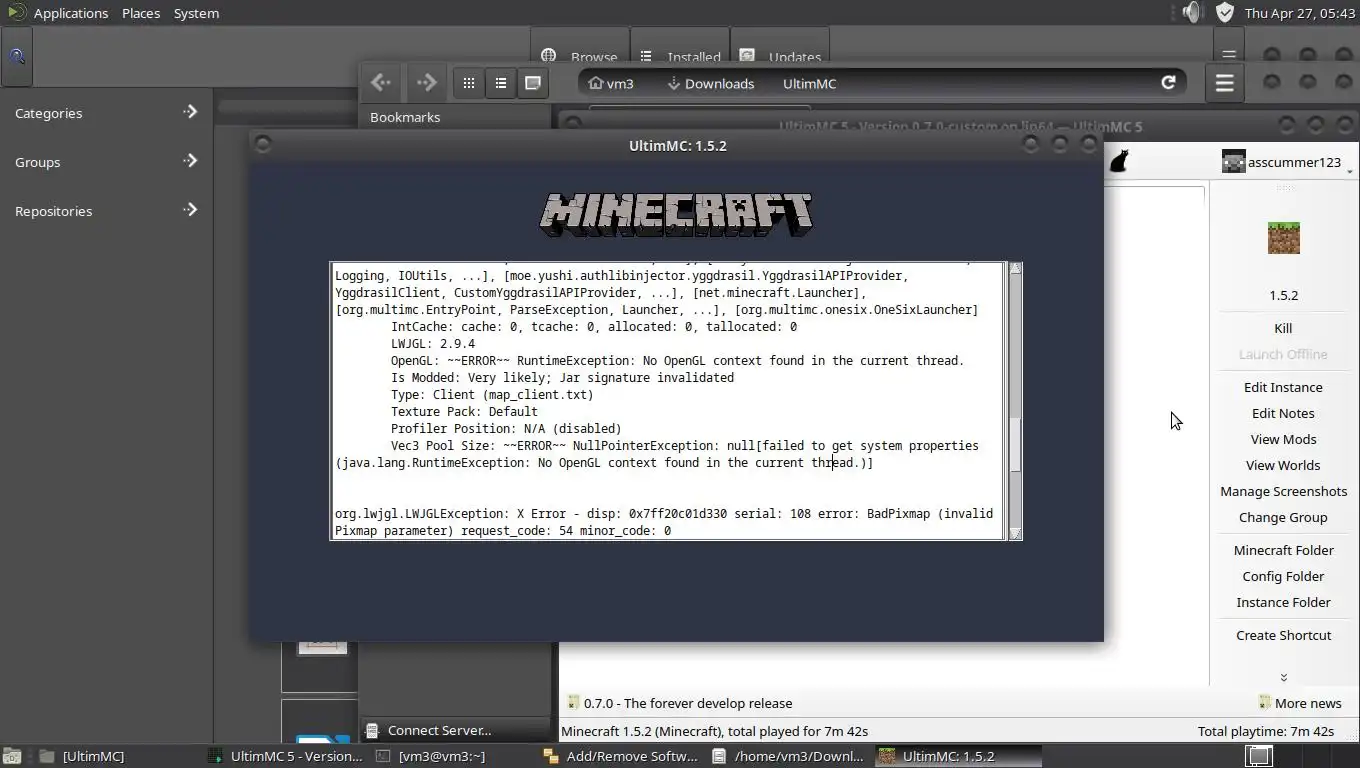The image size is (1360, 768).
Task: Click the crash log scrollbar thumb
Action: tap(1015, 445)
